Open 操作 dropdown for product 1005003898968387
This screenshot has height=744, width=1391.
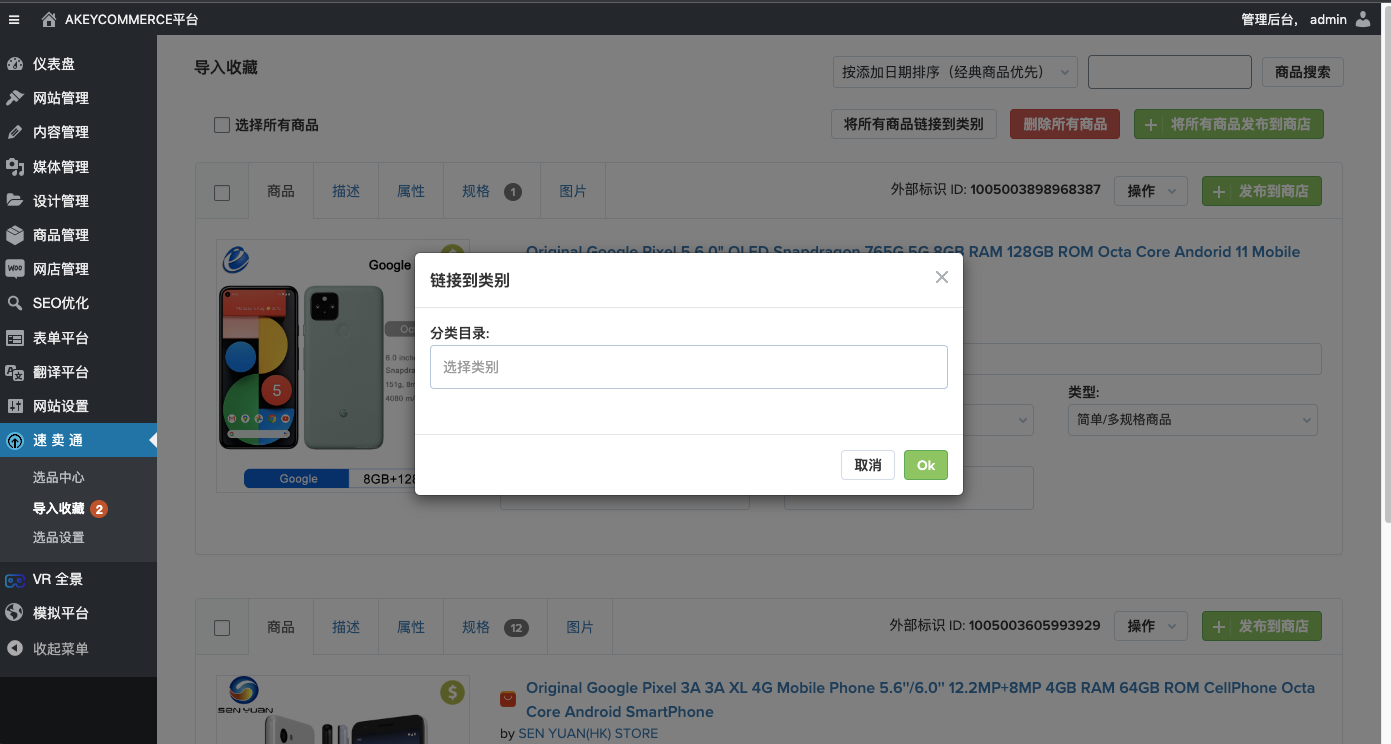click(1150, 191)
